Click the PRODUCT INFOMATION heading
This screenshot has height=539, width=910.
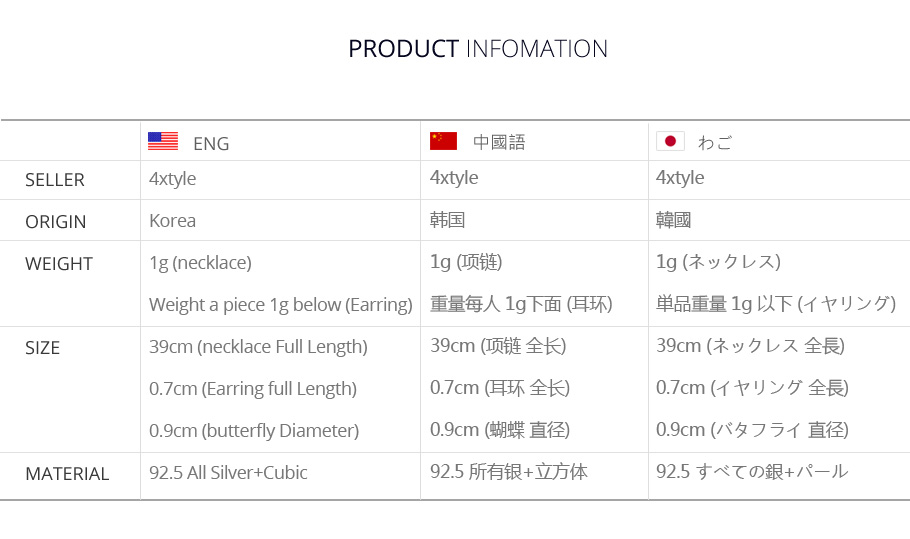pyautogui.click(x=477, y=49)
